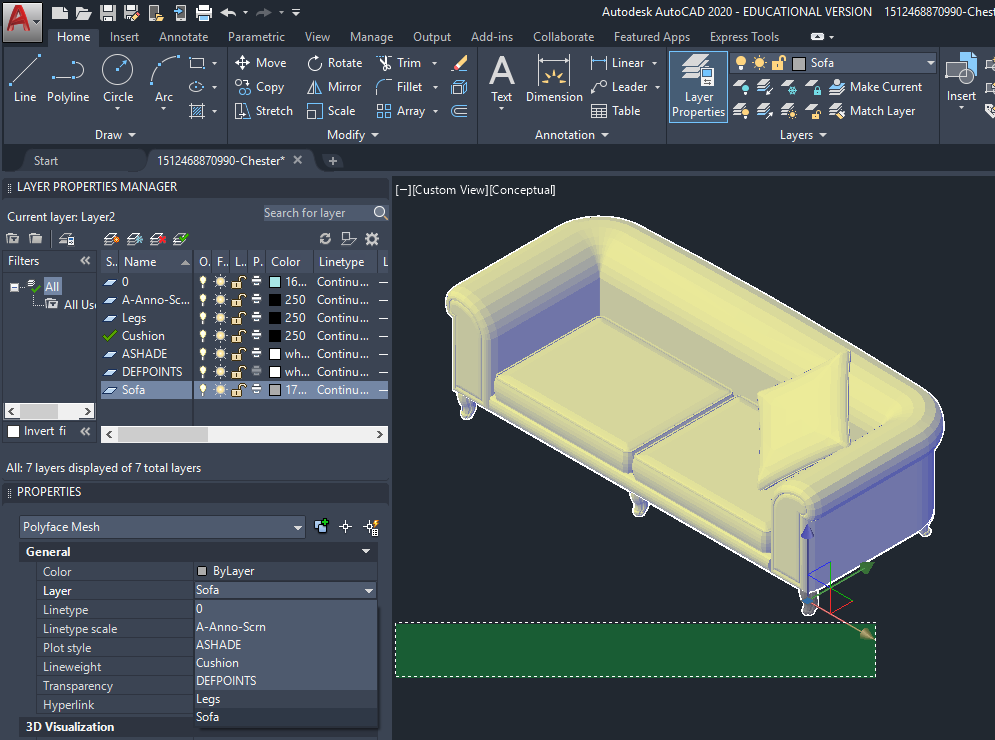
Task: Click the Cushion layer color swatch
Action: [274, 336]
